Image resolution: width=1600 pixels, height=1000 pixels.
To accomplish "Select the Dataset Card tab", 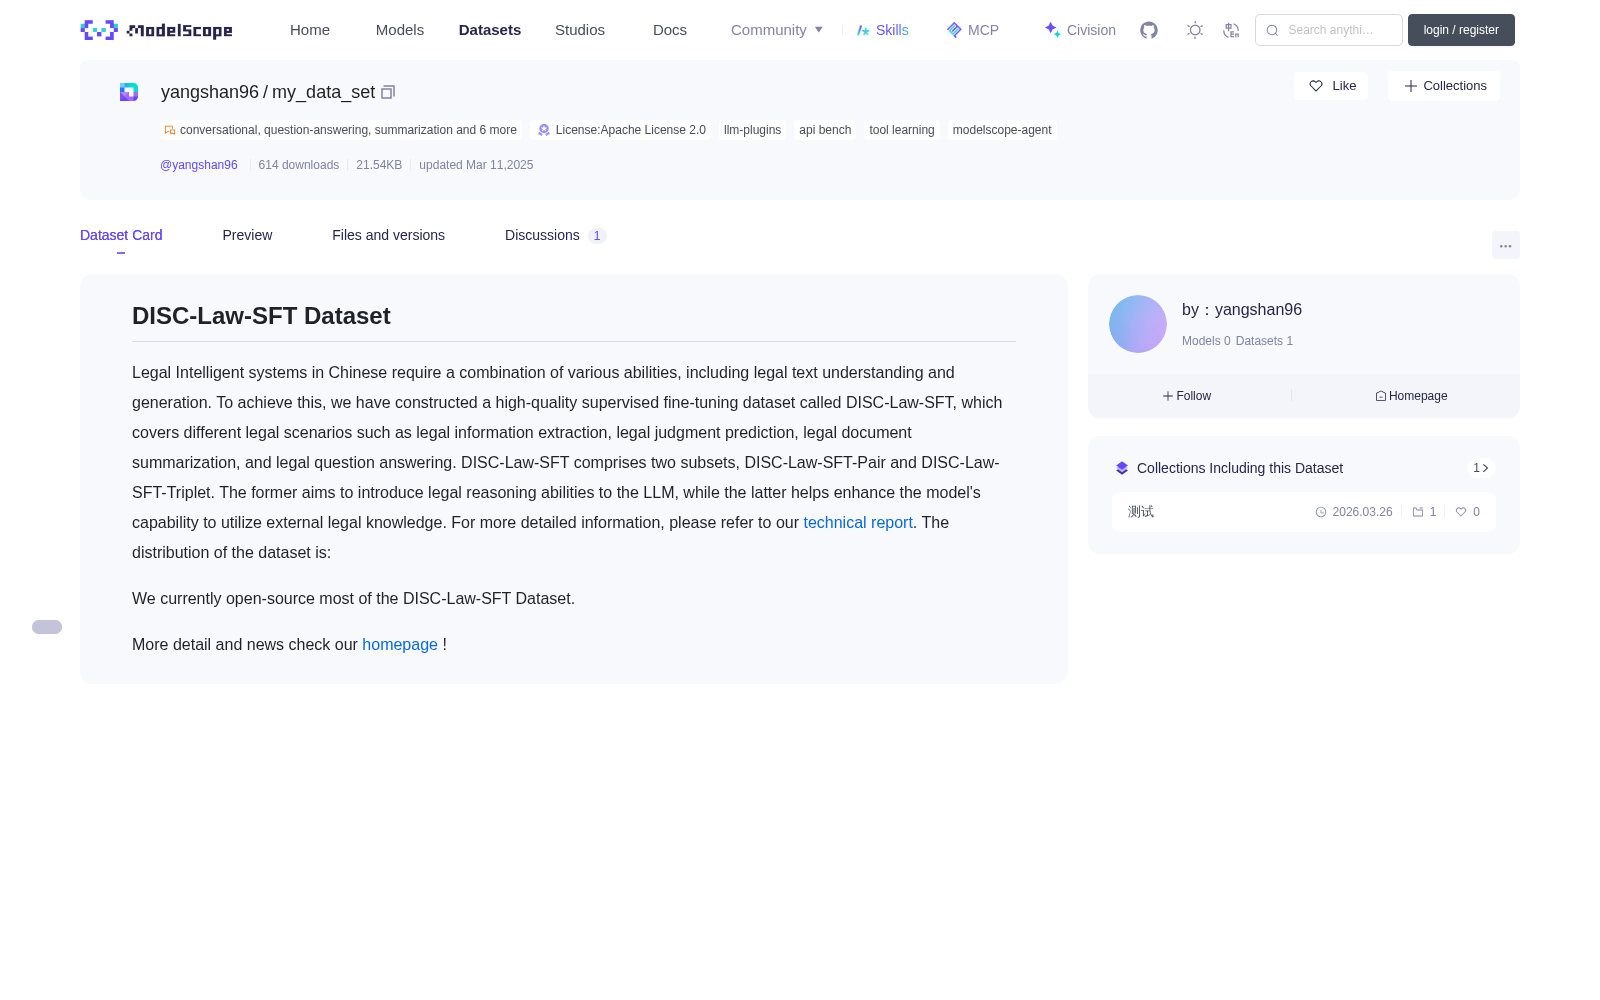I will click(x=121, y=235).
